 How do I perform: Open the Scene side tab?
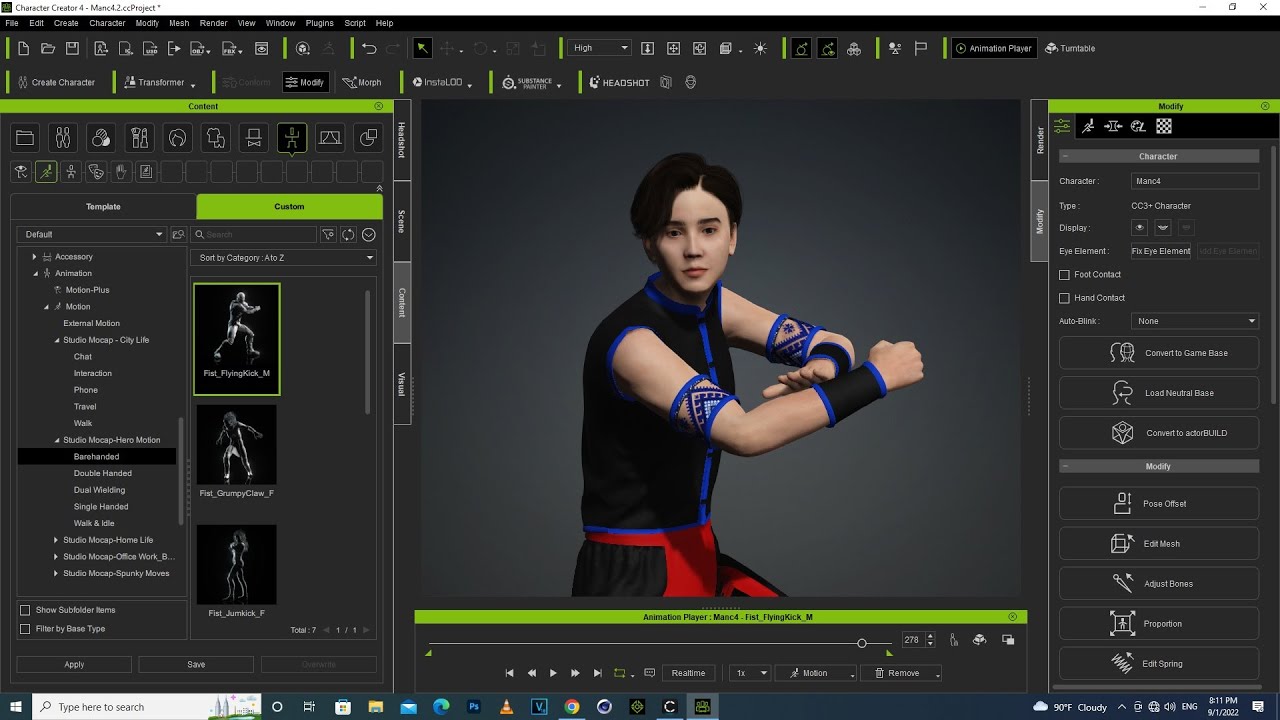pyautogui.click(x=402, y=221)
